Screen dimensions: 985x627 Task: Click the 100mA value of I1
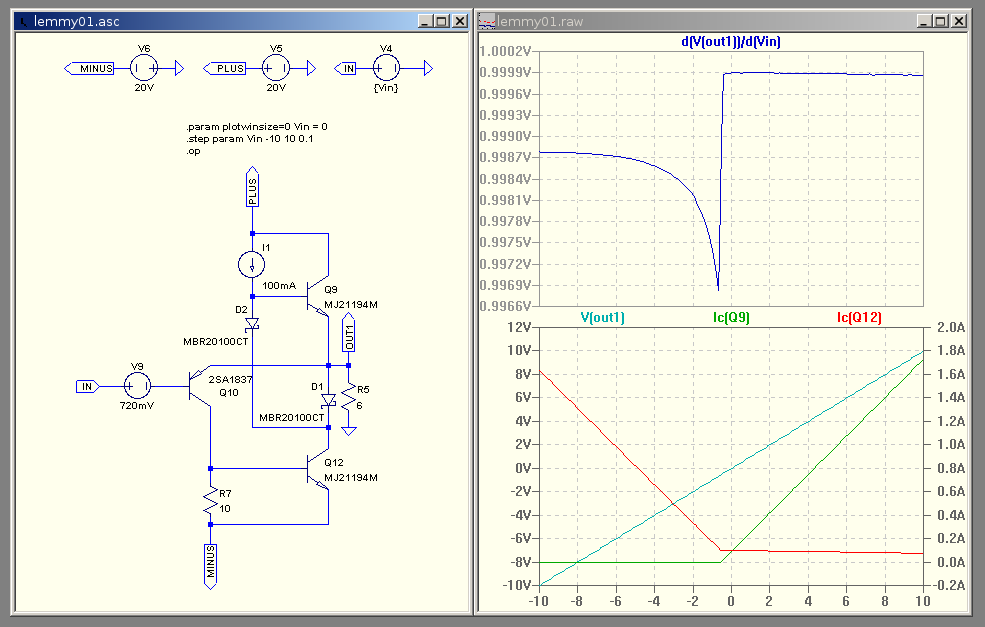point(279,285)
